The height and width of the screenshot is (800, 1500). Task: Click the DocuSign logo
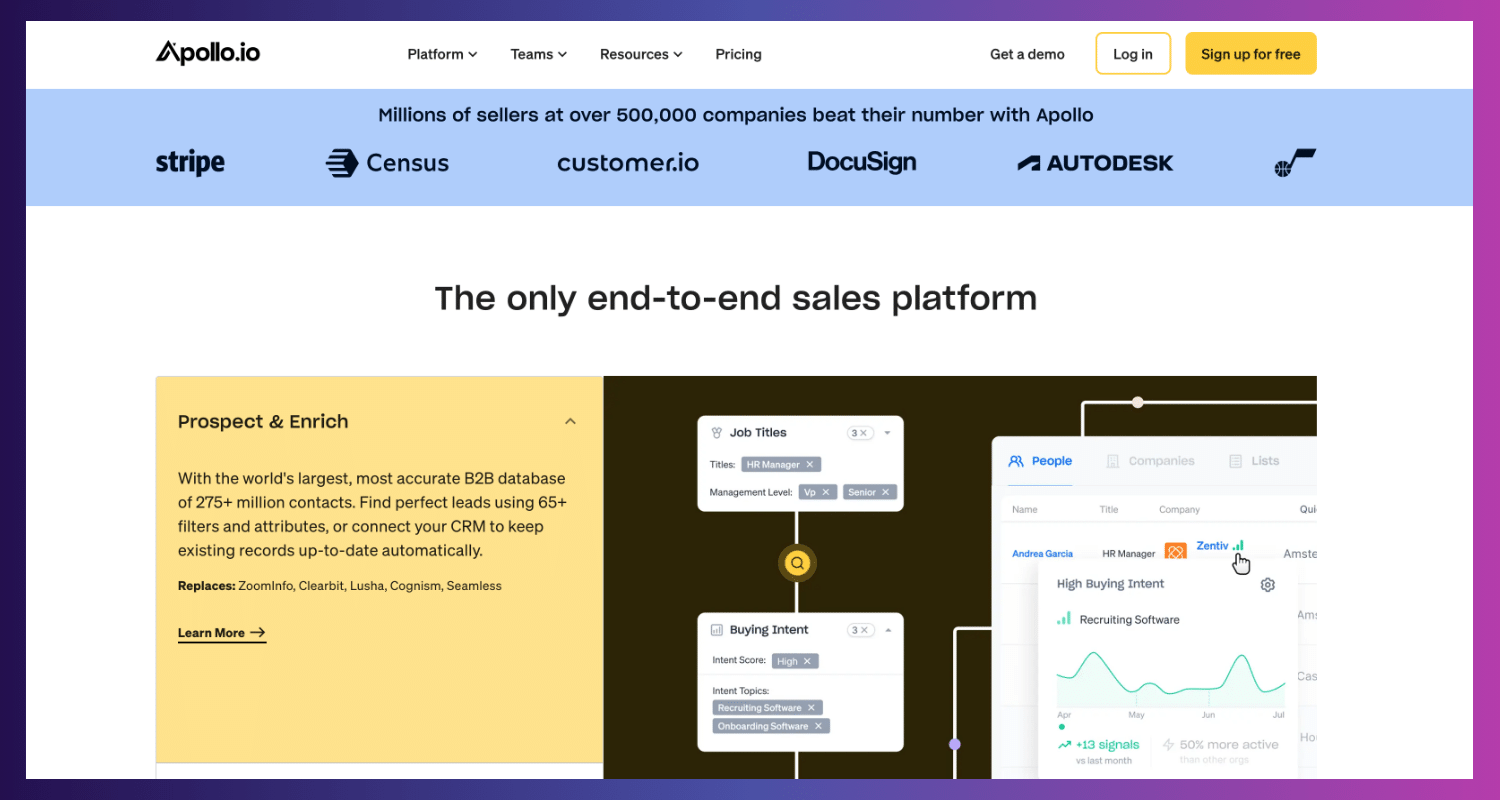point(862,162)
